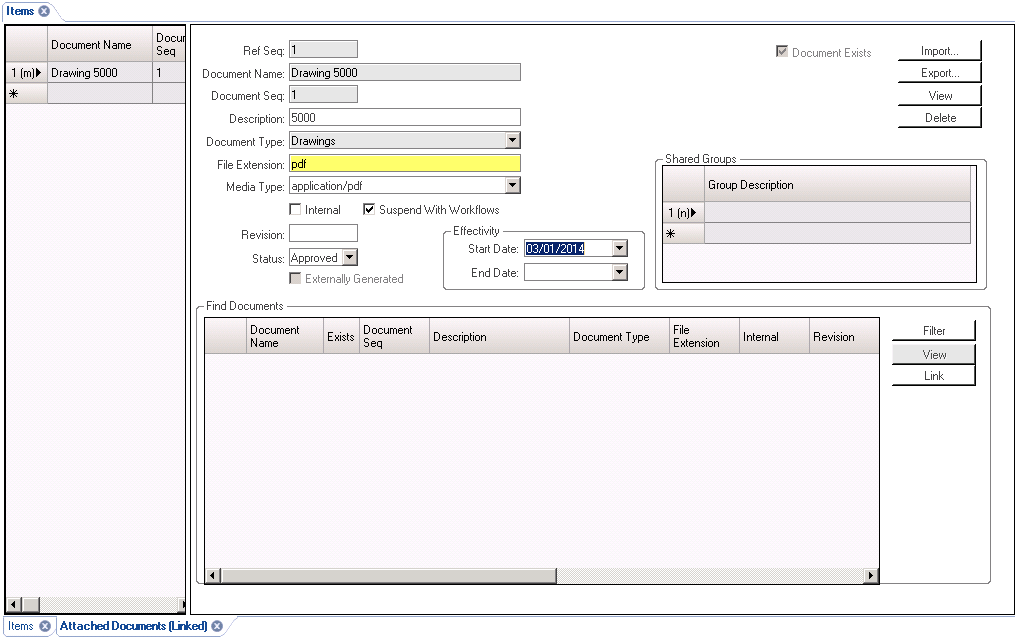Toggle the Internal checkbox
The height and width of the screenshot is (637, 1015).
(295, 210)
